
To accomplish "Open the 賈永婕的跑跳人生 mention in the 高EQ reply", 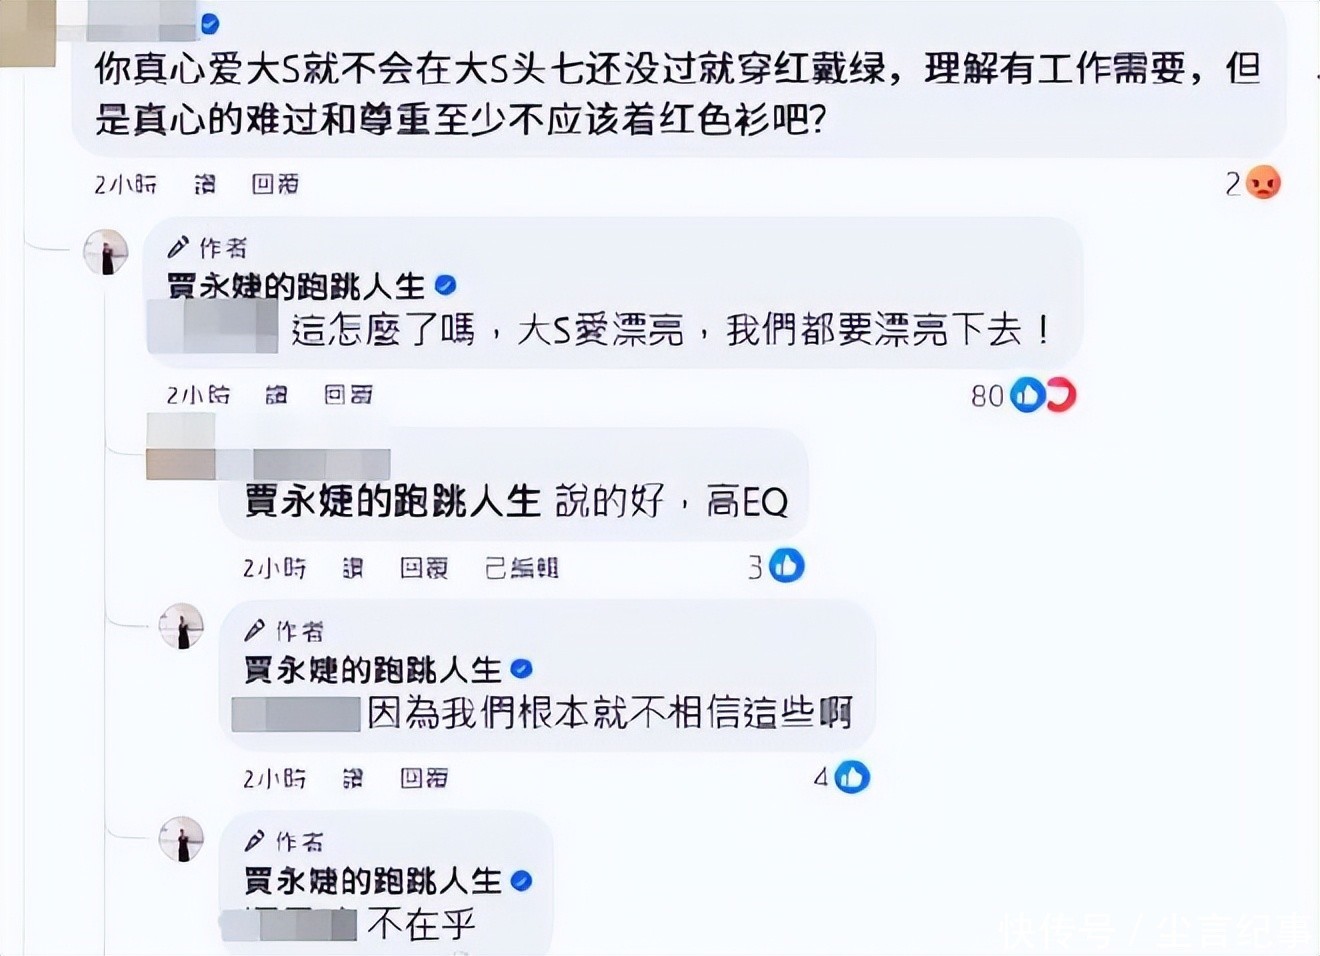I will click(x=393, y=500).
